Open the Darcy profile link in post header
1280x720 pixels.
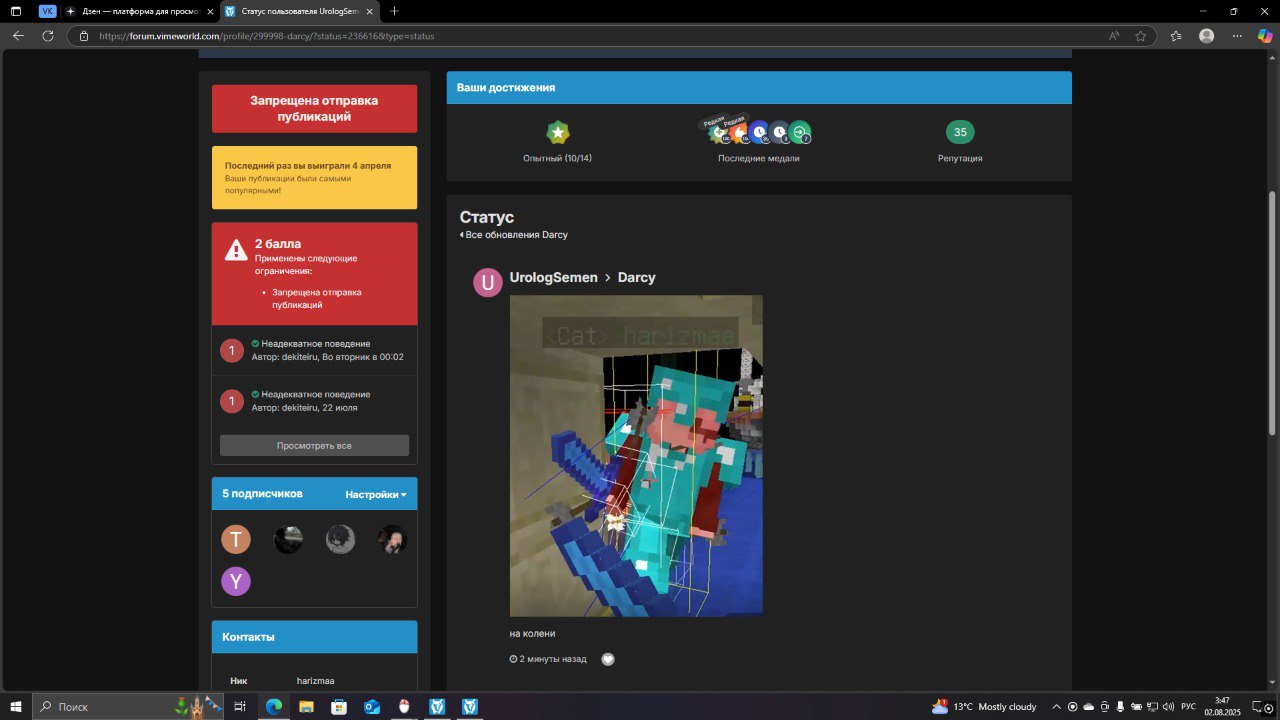pos(636,277)
